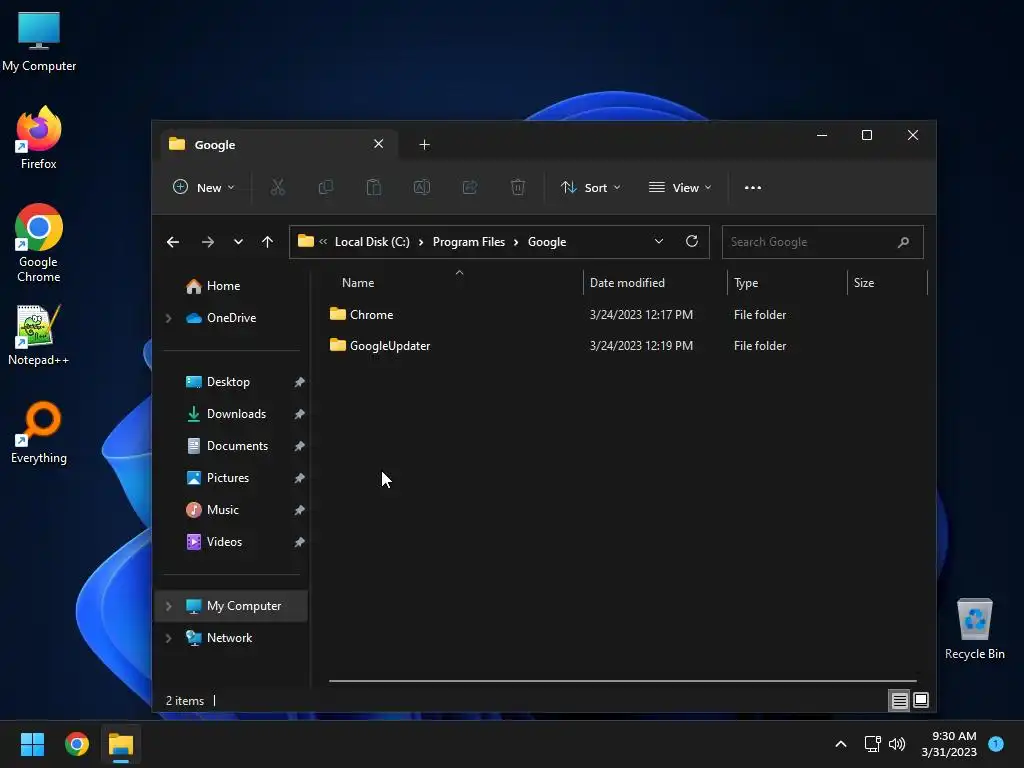Open Firefox desktop shortcut
This screenshot has height=768, width=1024.
pyautogui.click(x=39, y=138)
